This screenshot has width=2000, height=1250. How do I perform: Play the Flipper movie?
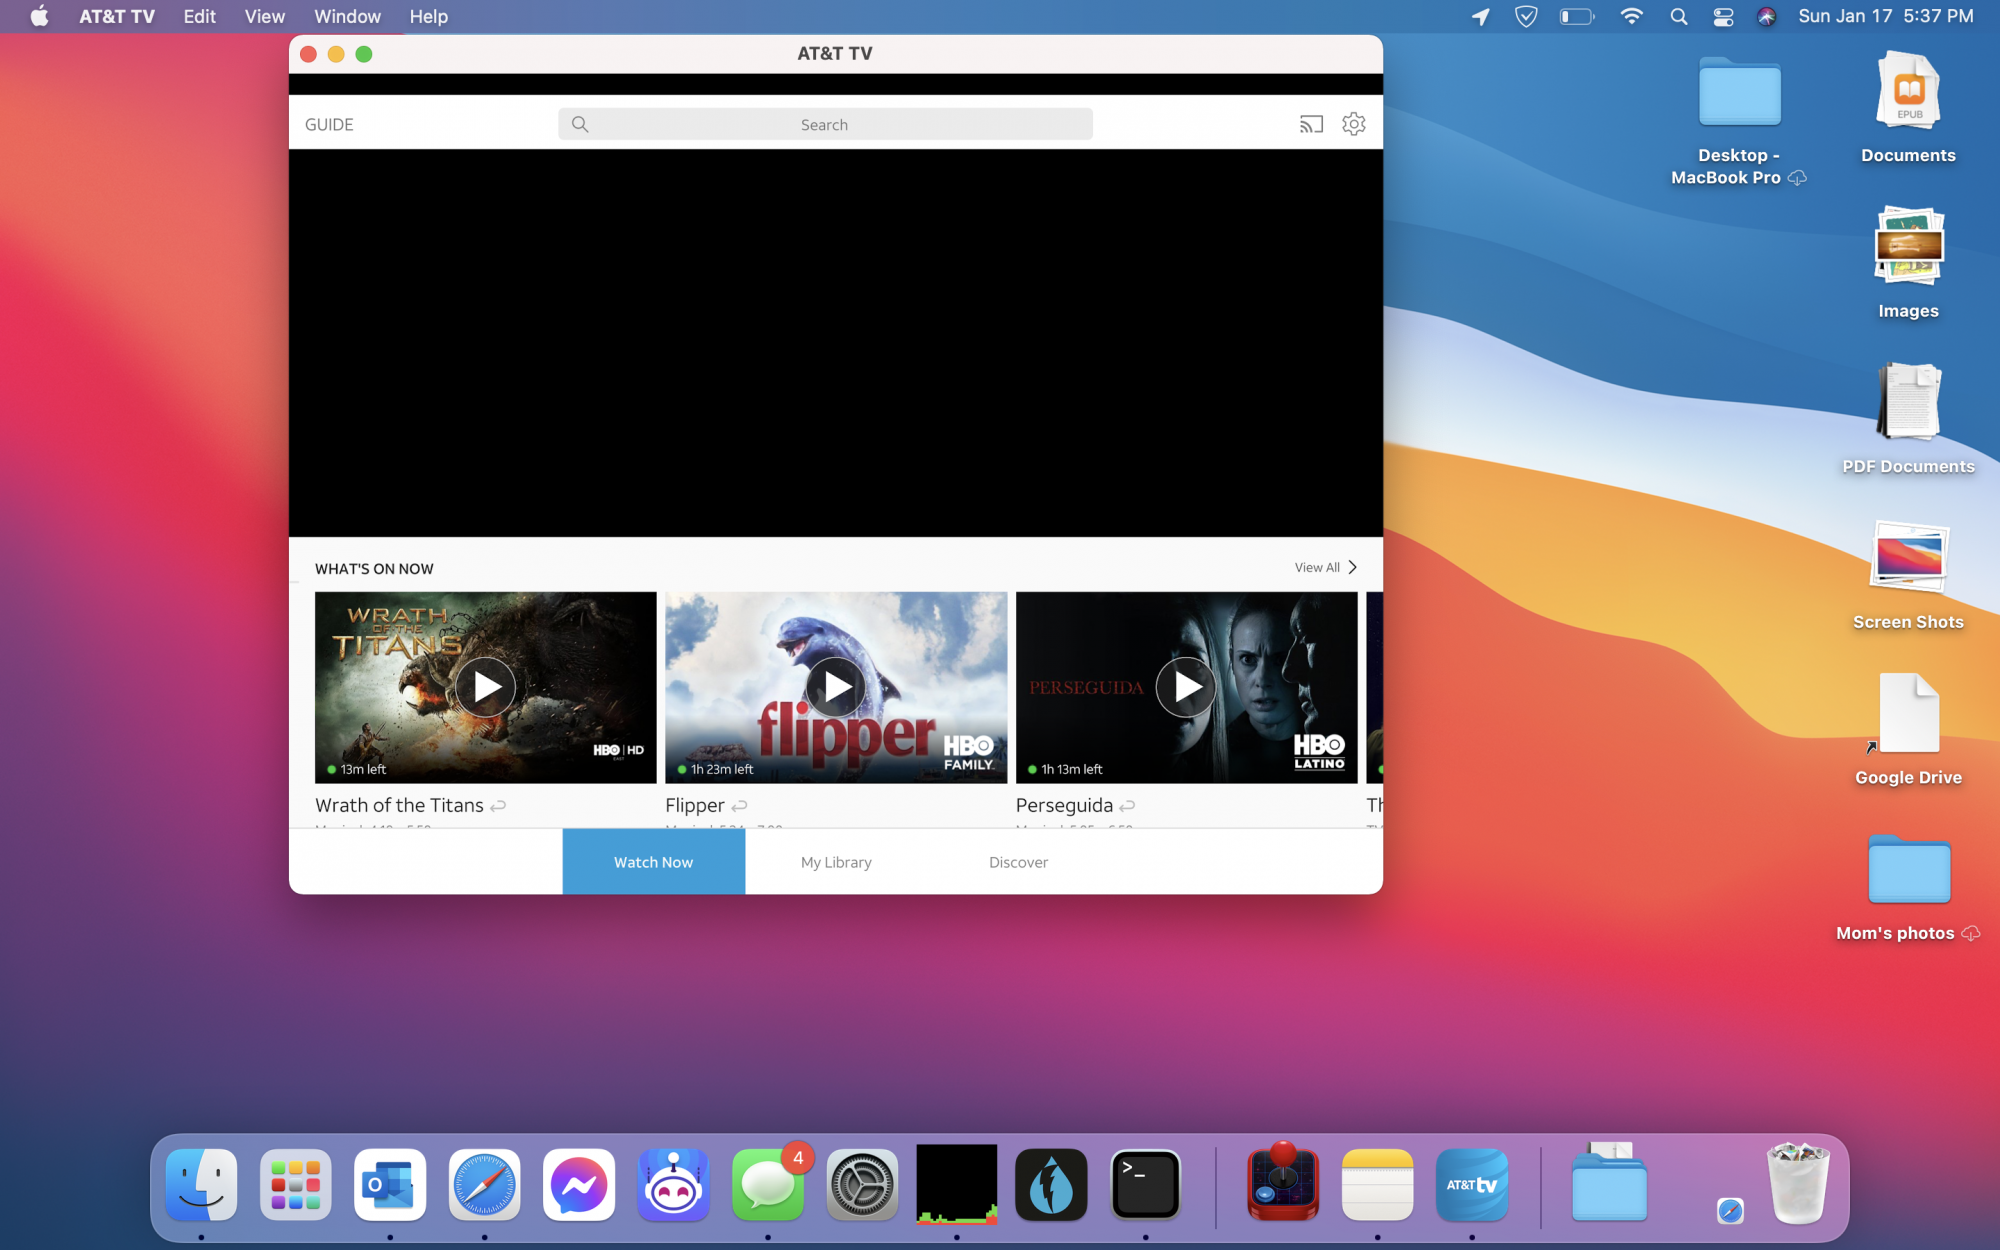(836, 687)
